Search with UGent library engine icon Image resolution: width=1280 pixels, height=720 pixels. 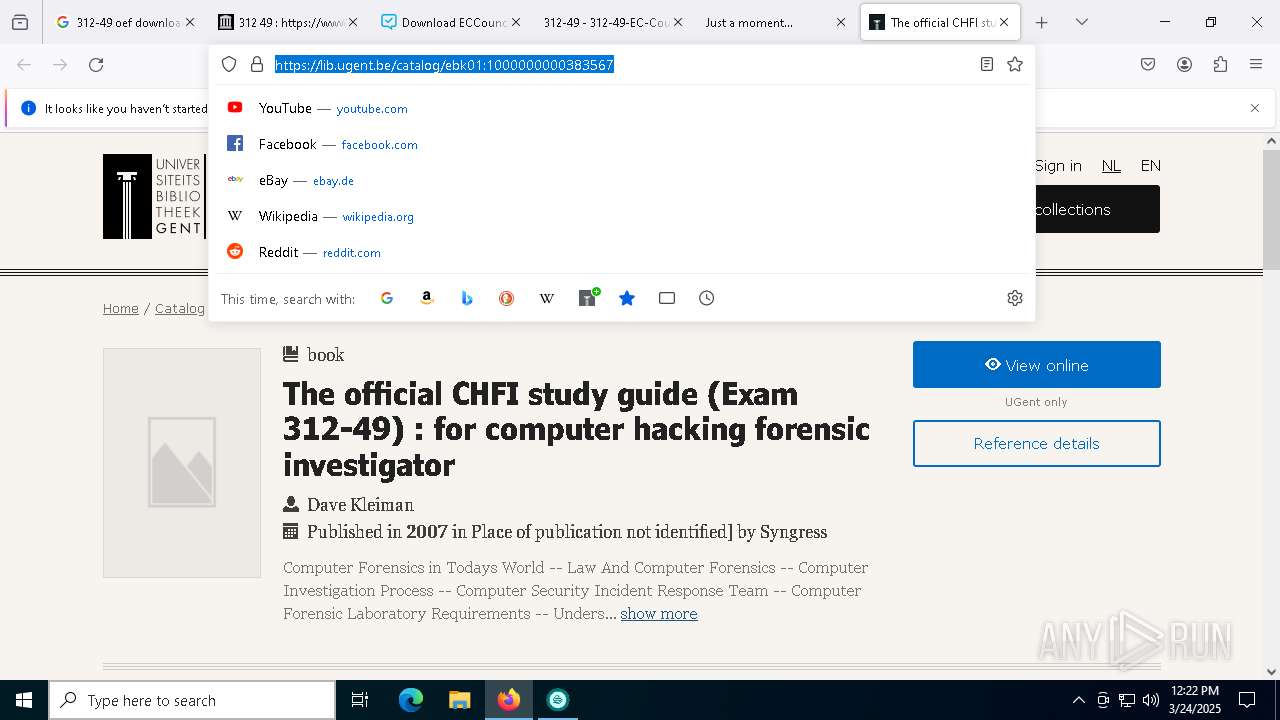(588, 298)
